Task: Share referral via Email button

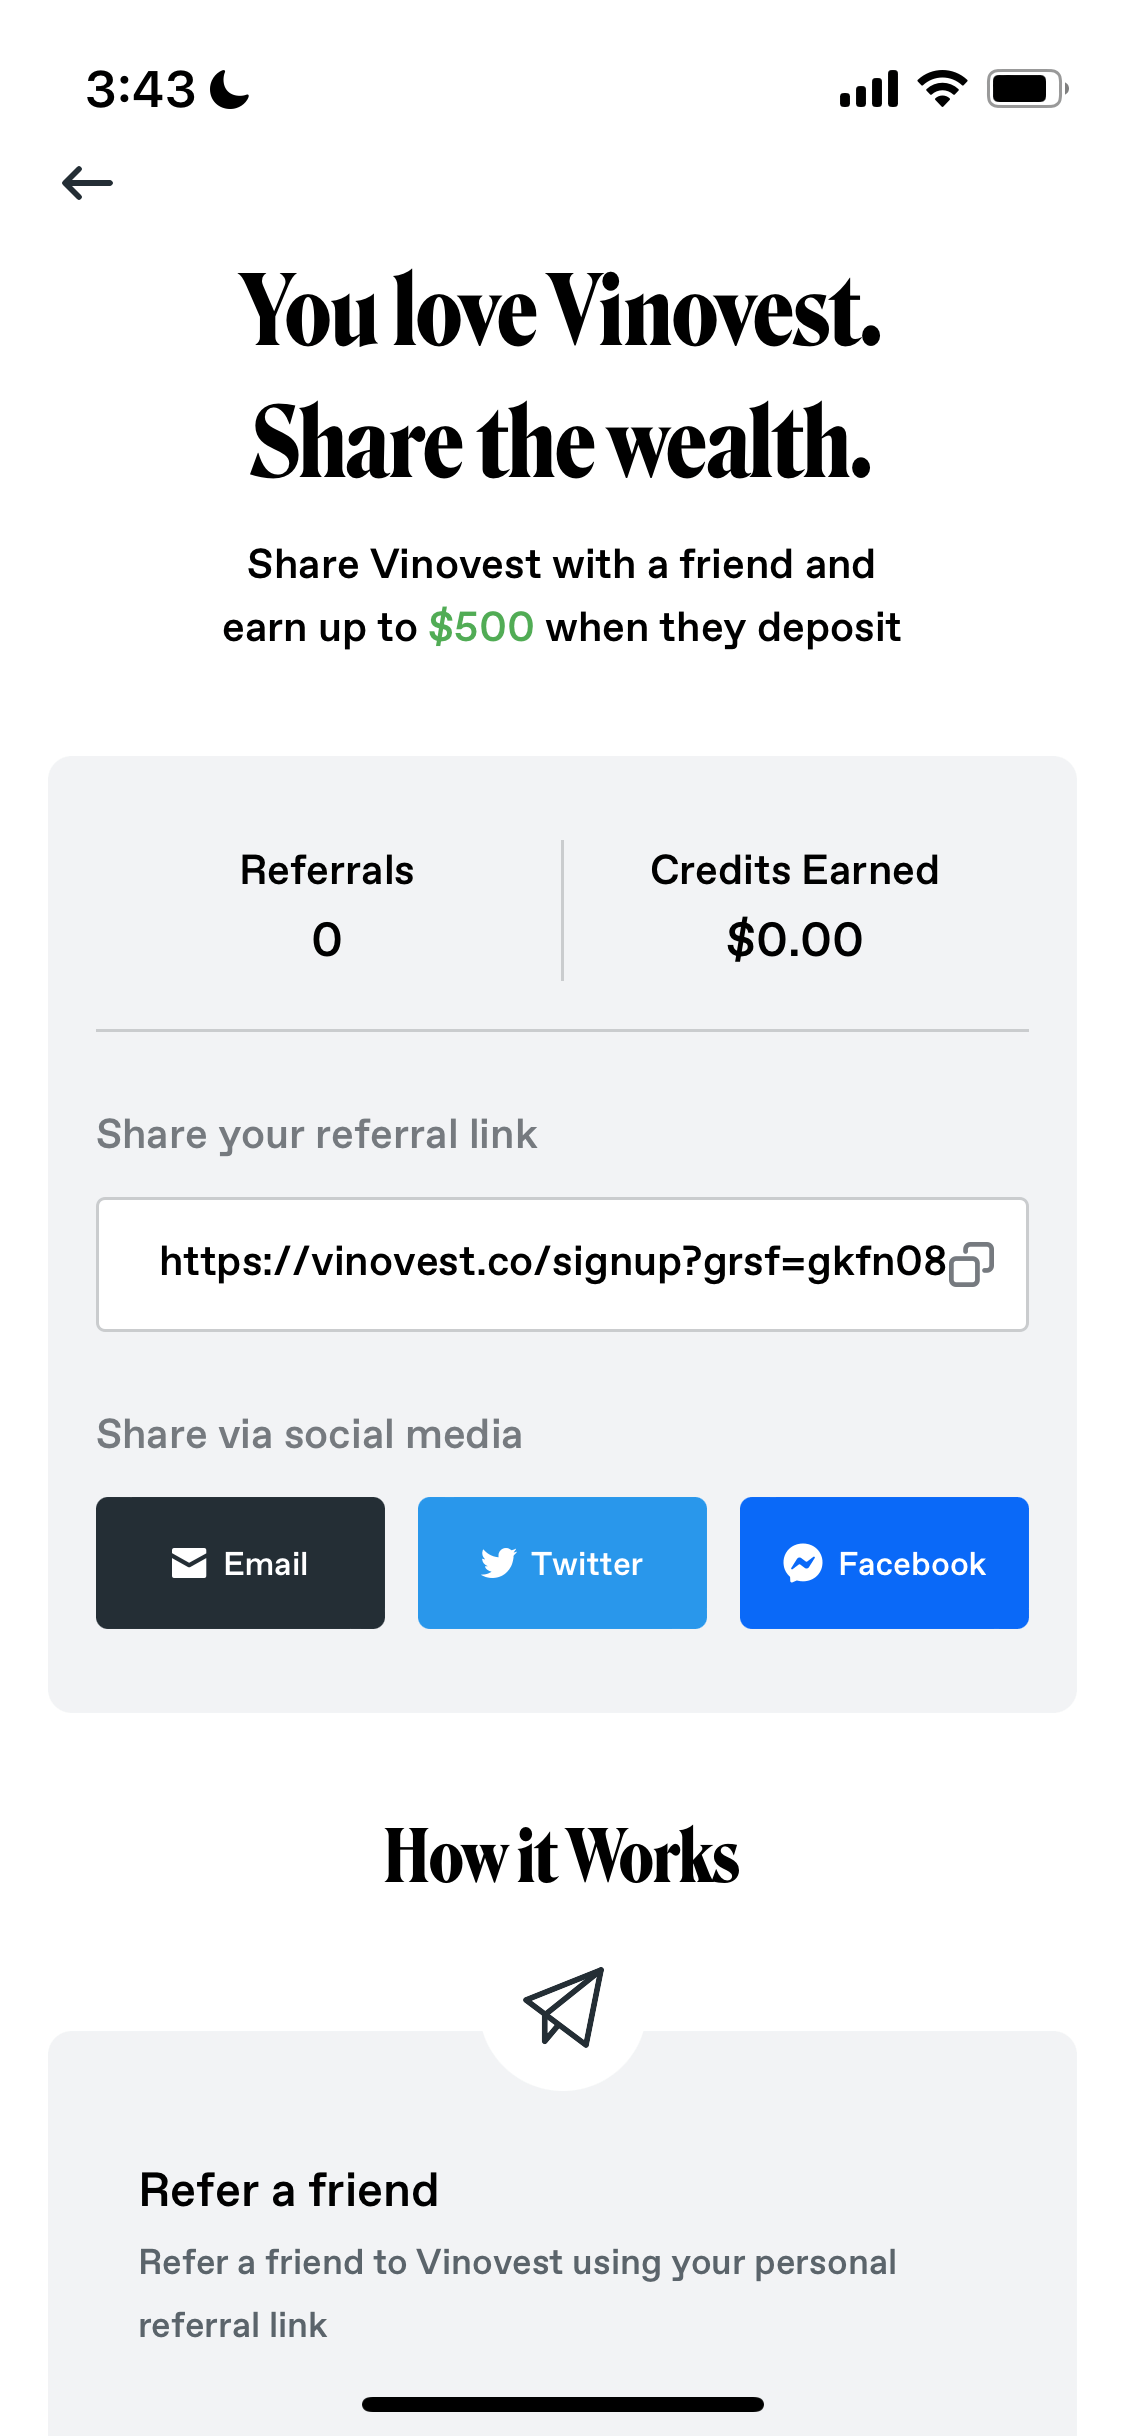Action: pos(240,1563)
